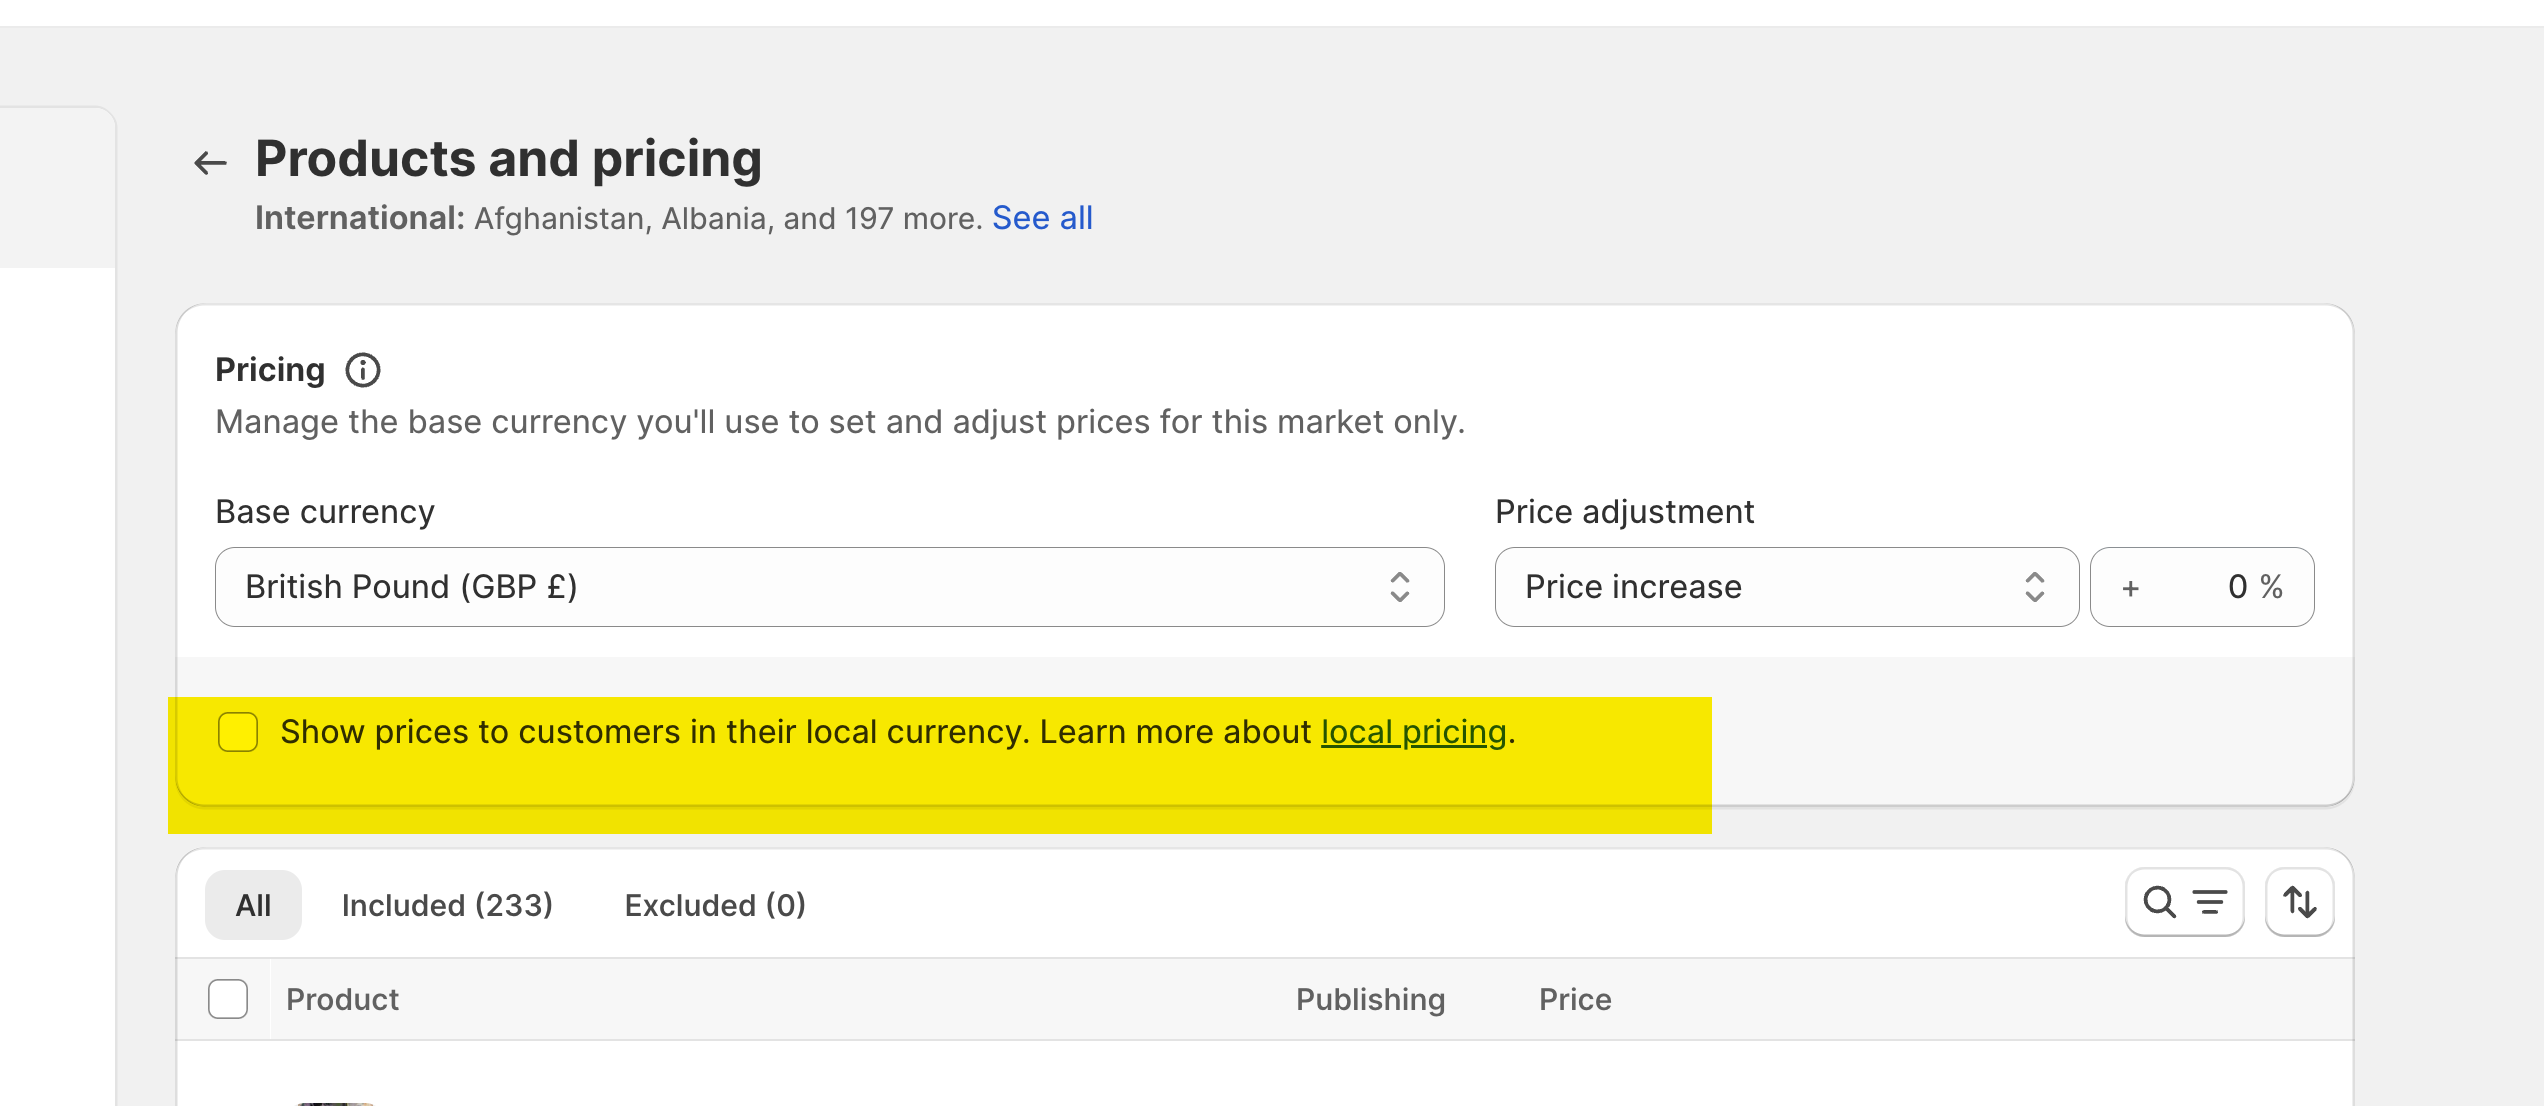Tick the select all products checkbox
2544x1106 pixels.
pyautogui.click(x=228, y=999)
